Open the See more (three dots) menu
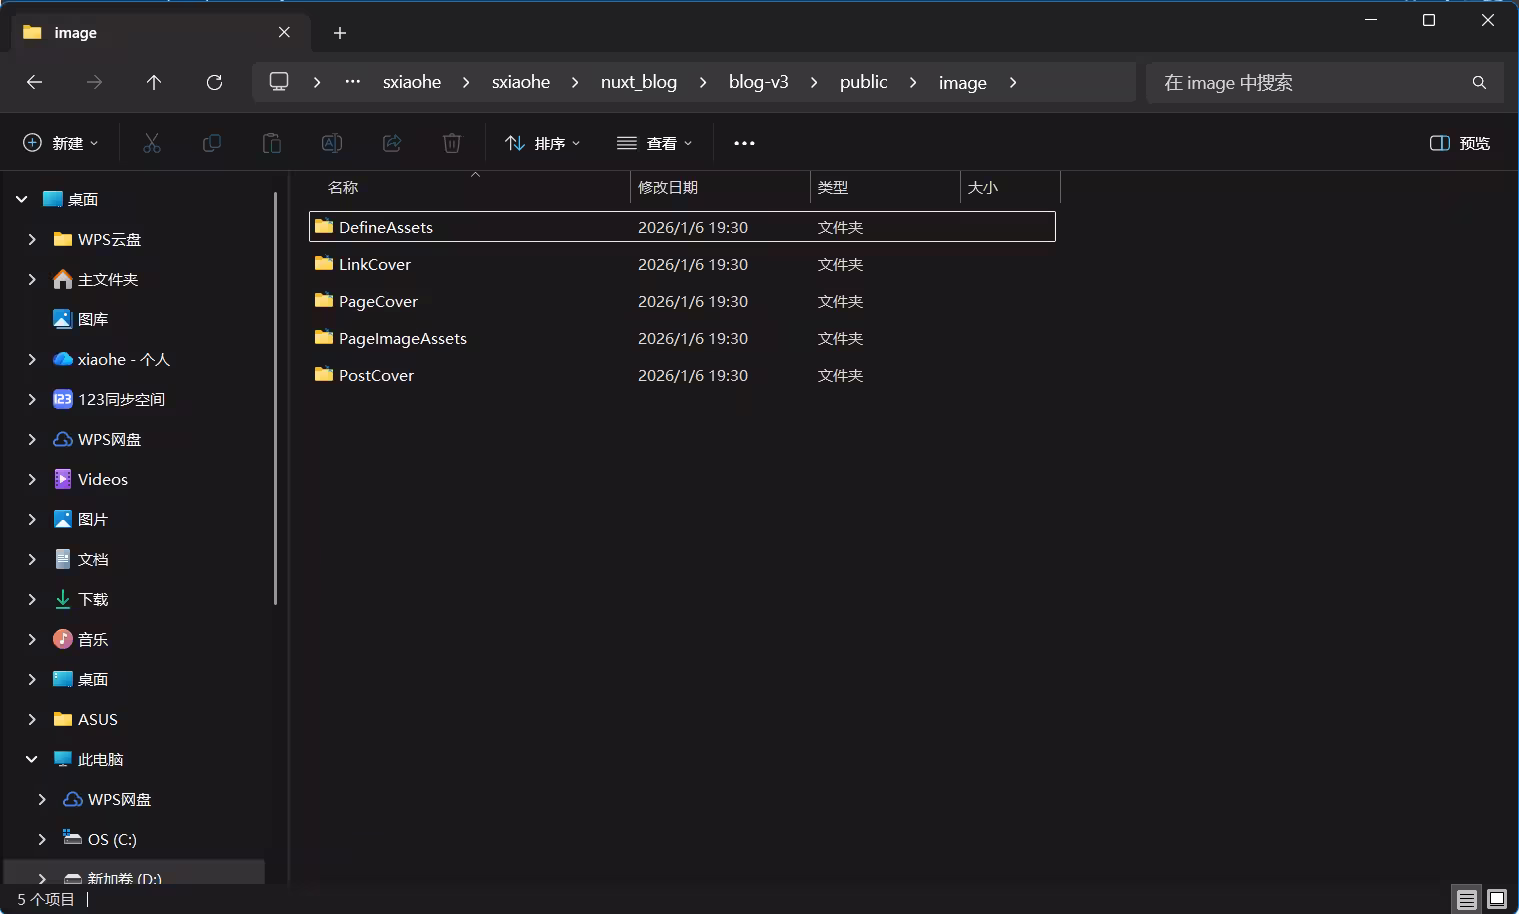 point(744,143)
